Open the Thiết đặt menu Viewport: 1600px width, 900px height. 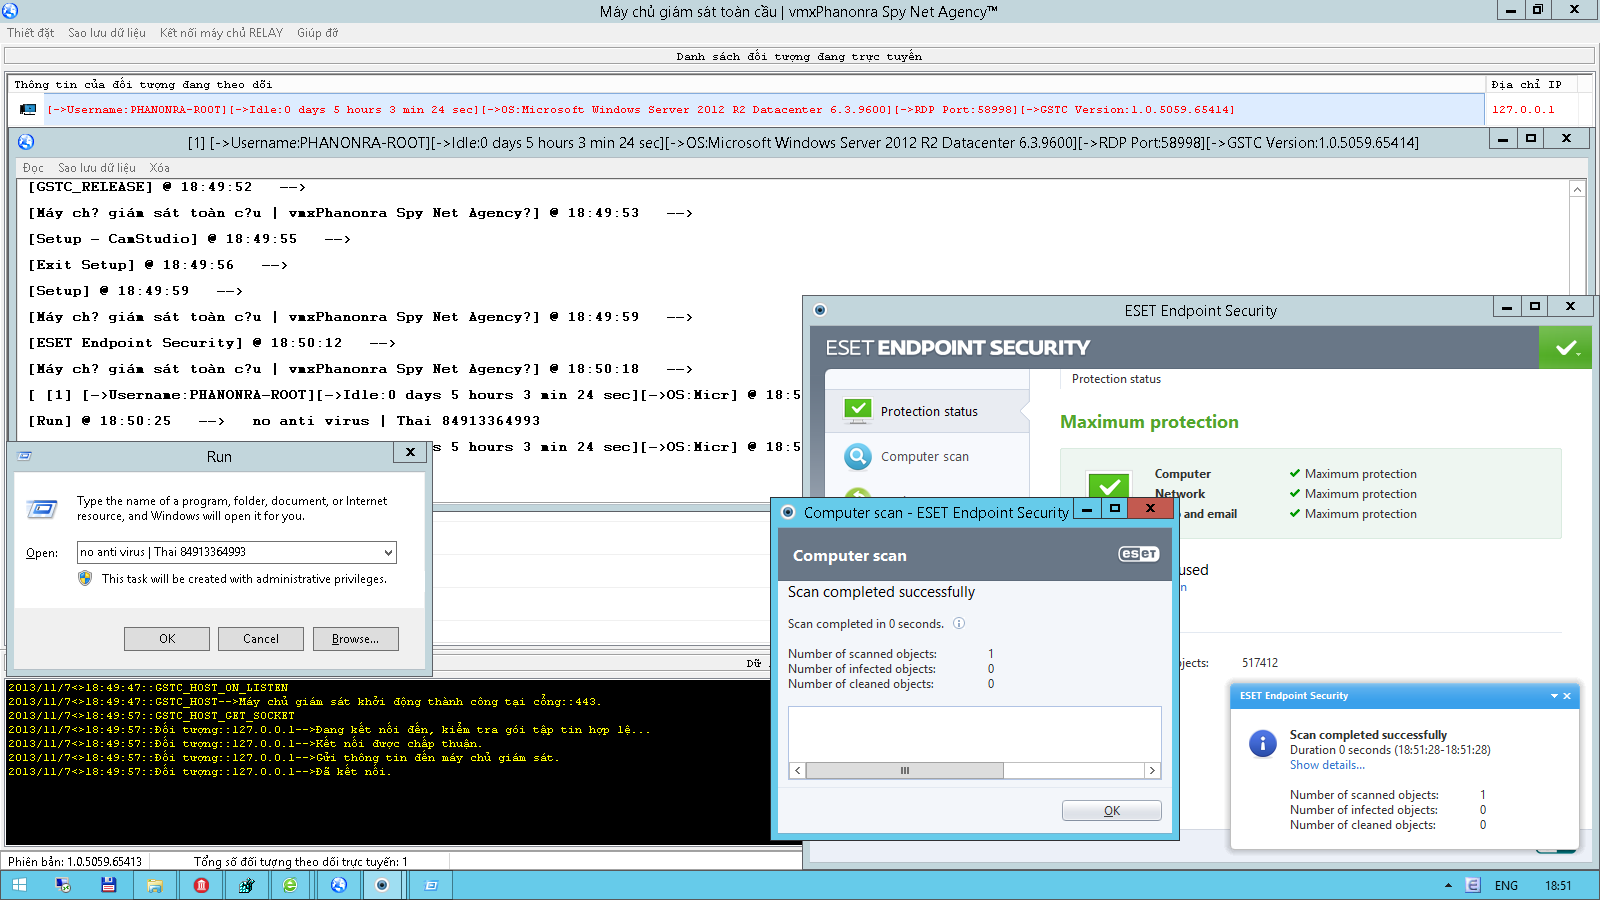(31, 33)
